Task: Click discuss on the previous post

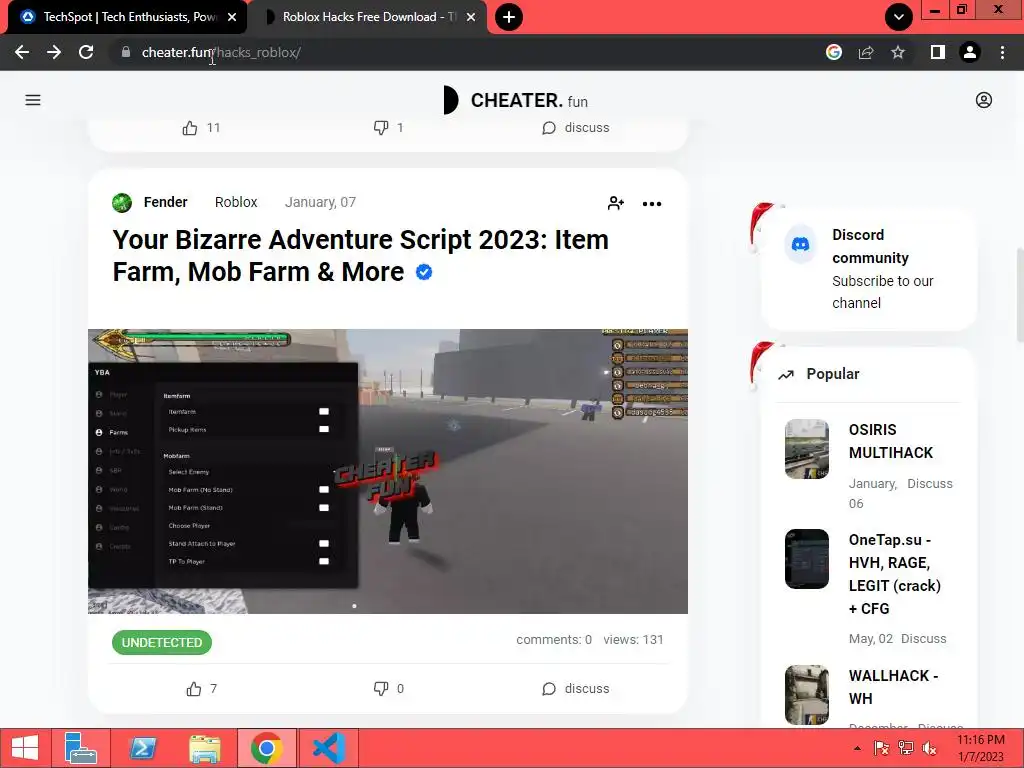Action: click(x=575, y=128)
